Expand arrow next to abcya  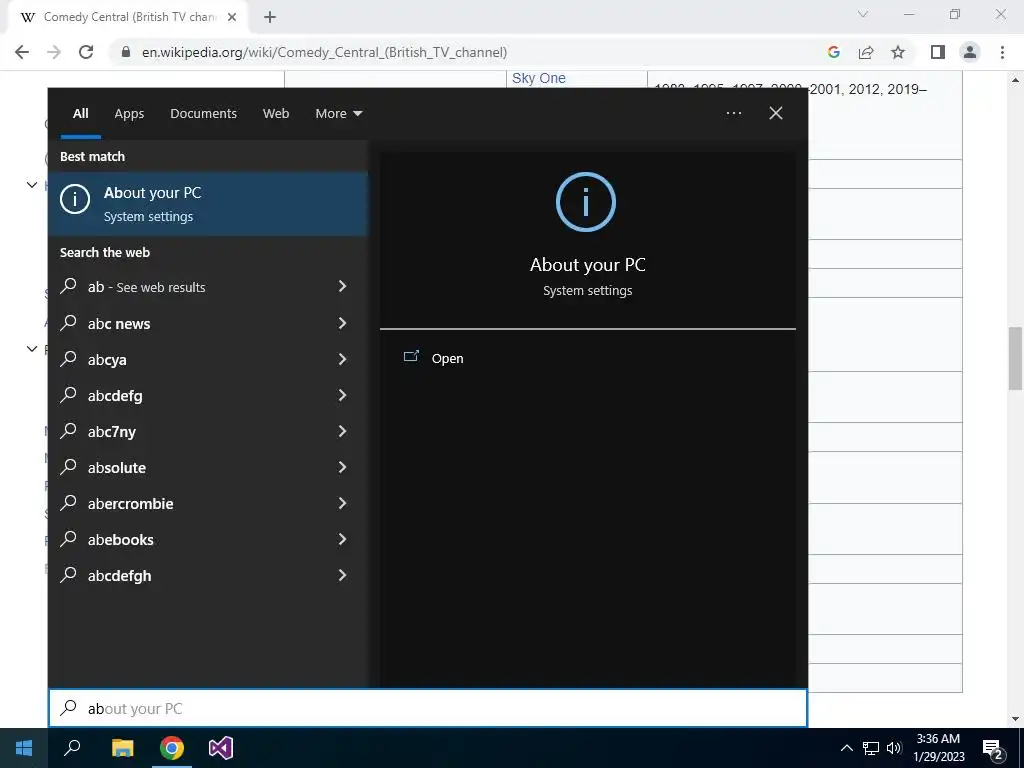click(x=342, y=359)
